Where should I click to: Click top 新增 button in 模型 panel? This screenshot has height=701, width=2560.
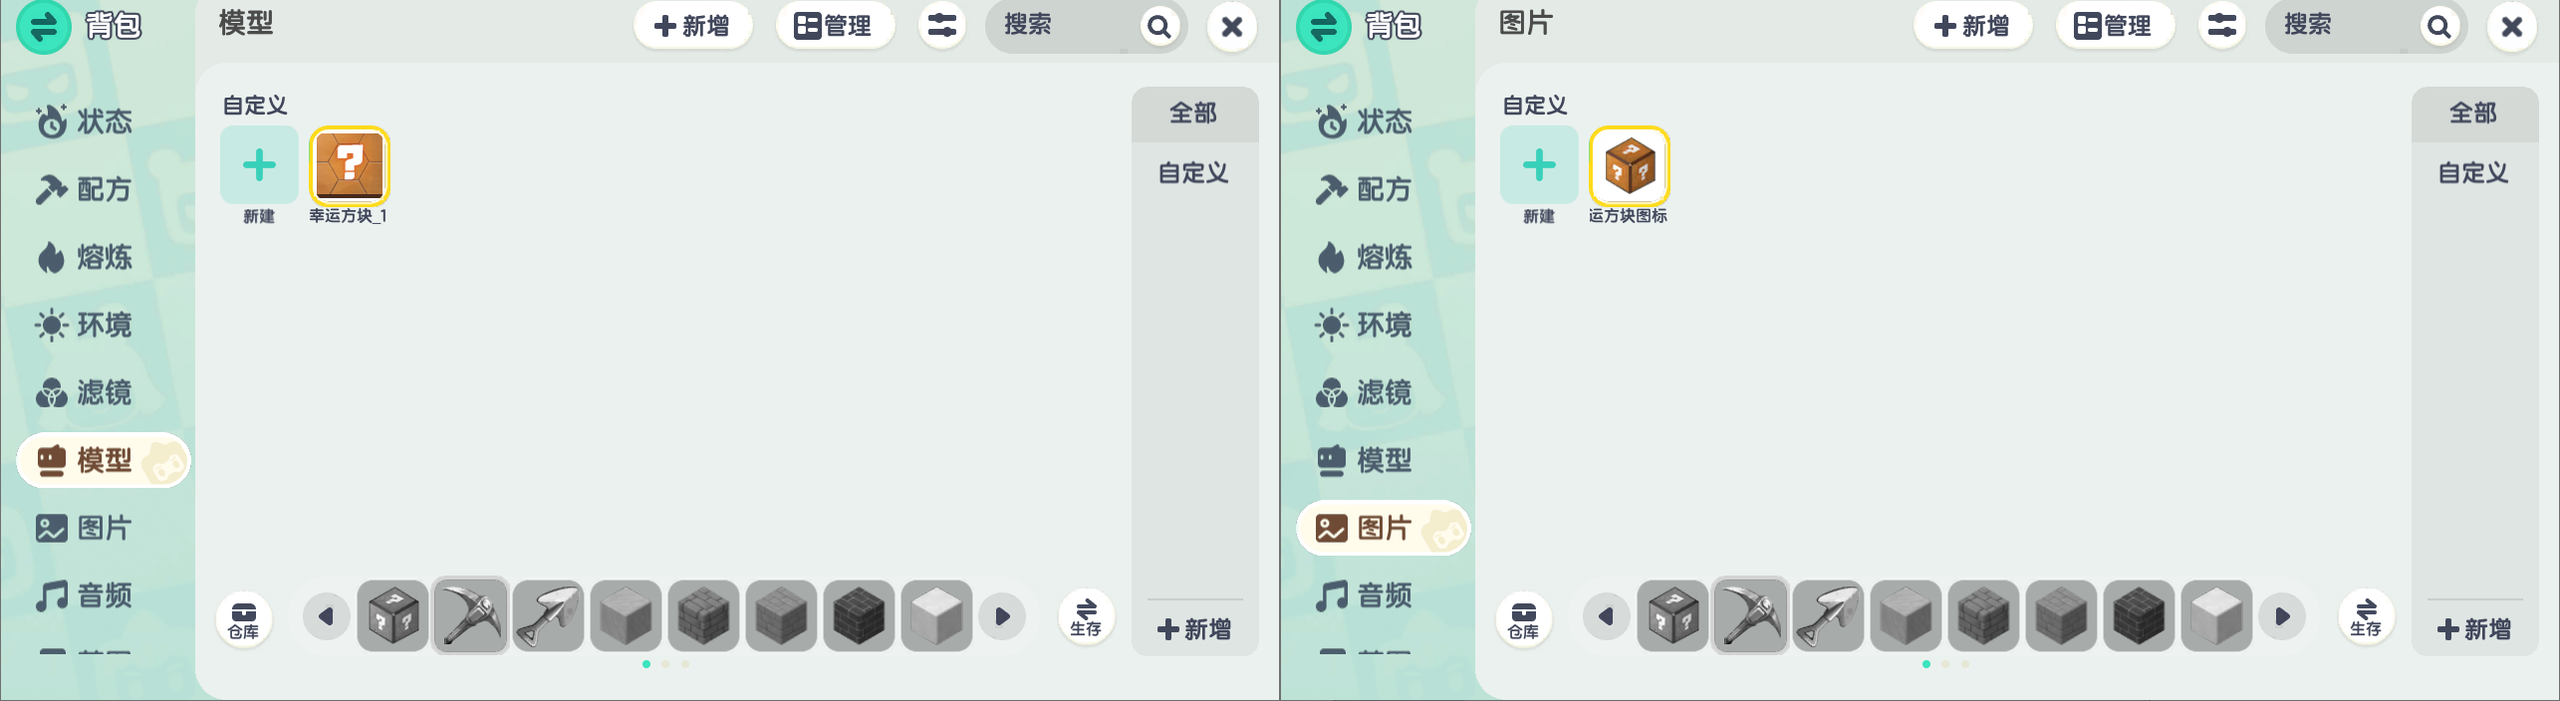coord(692,26)
